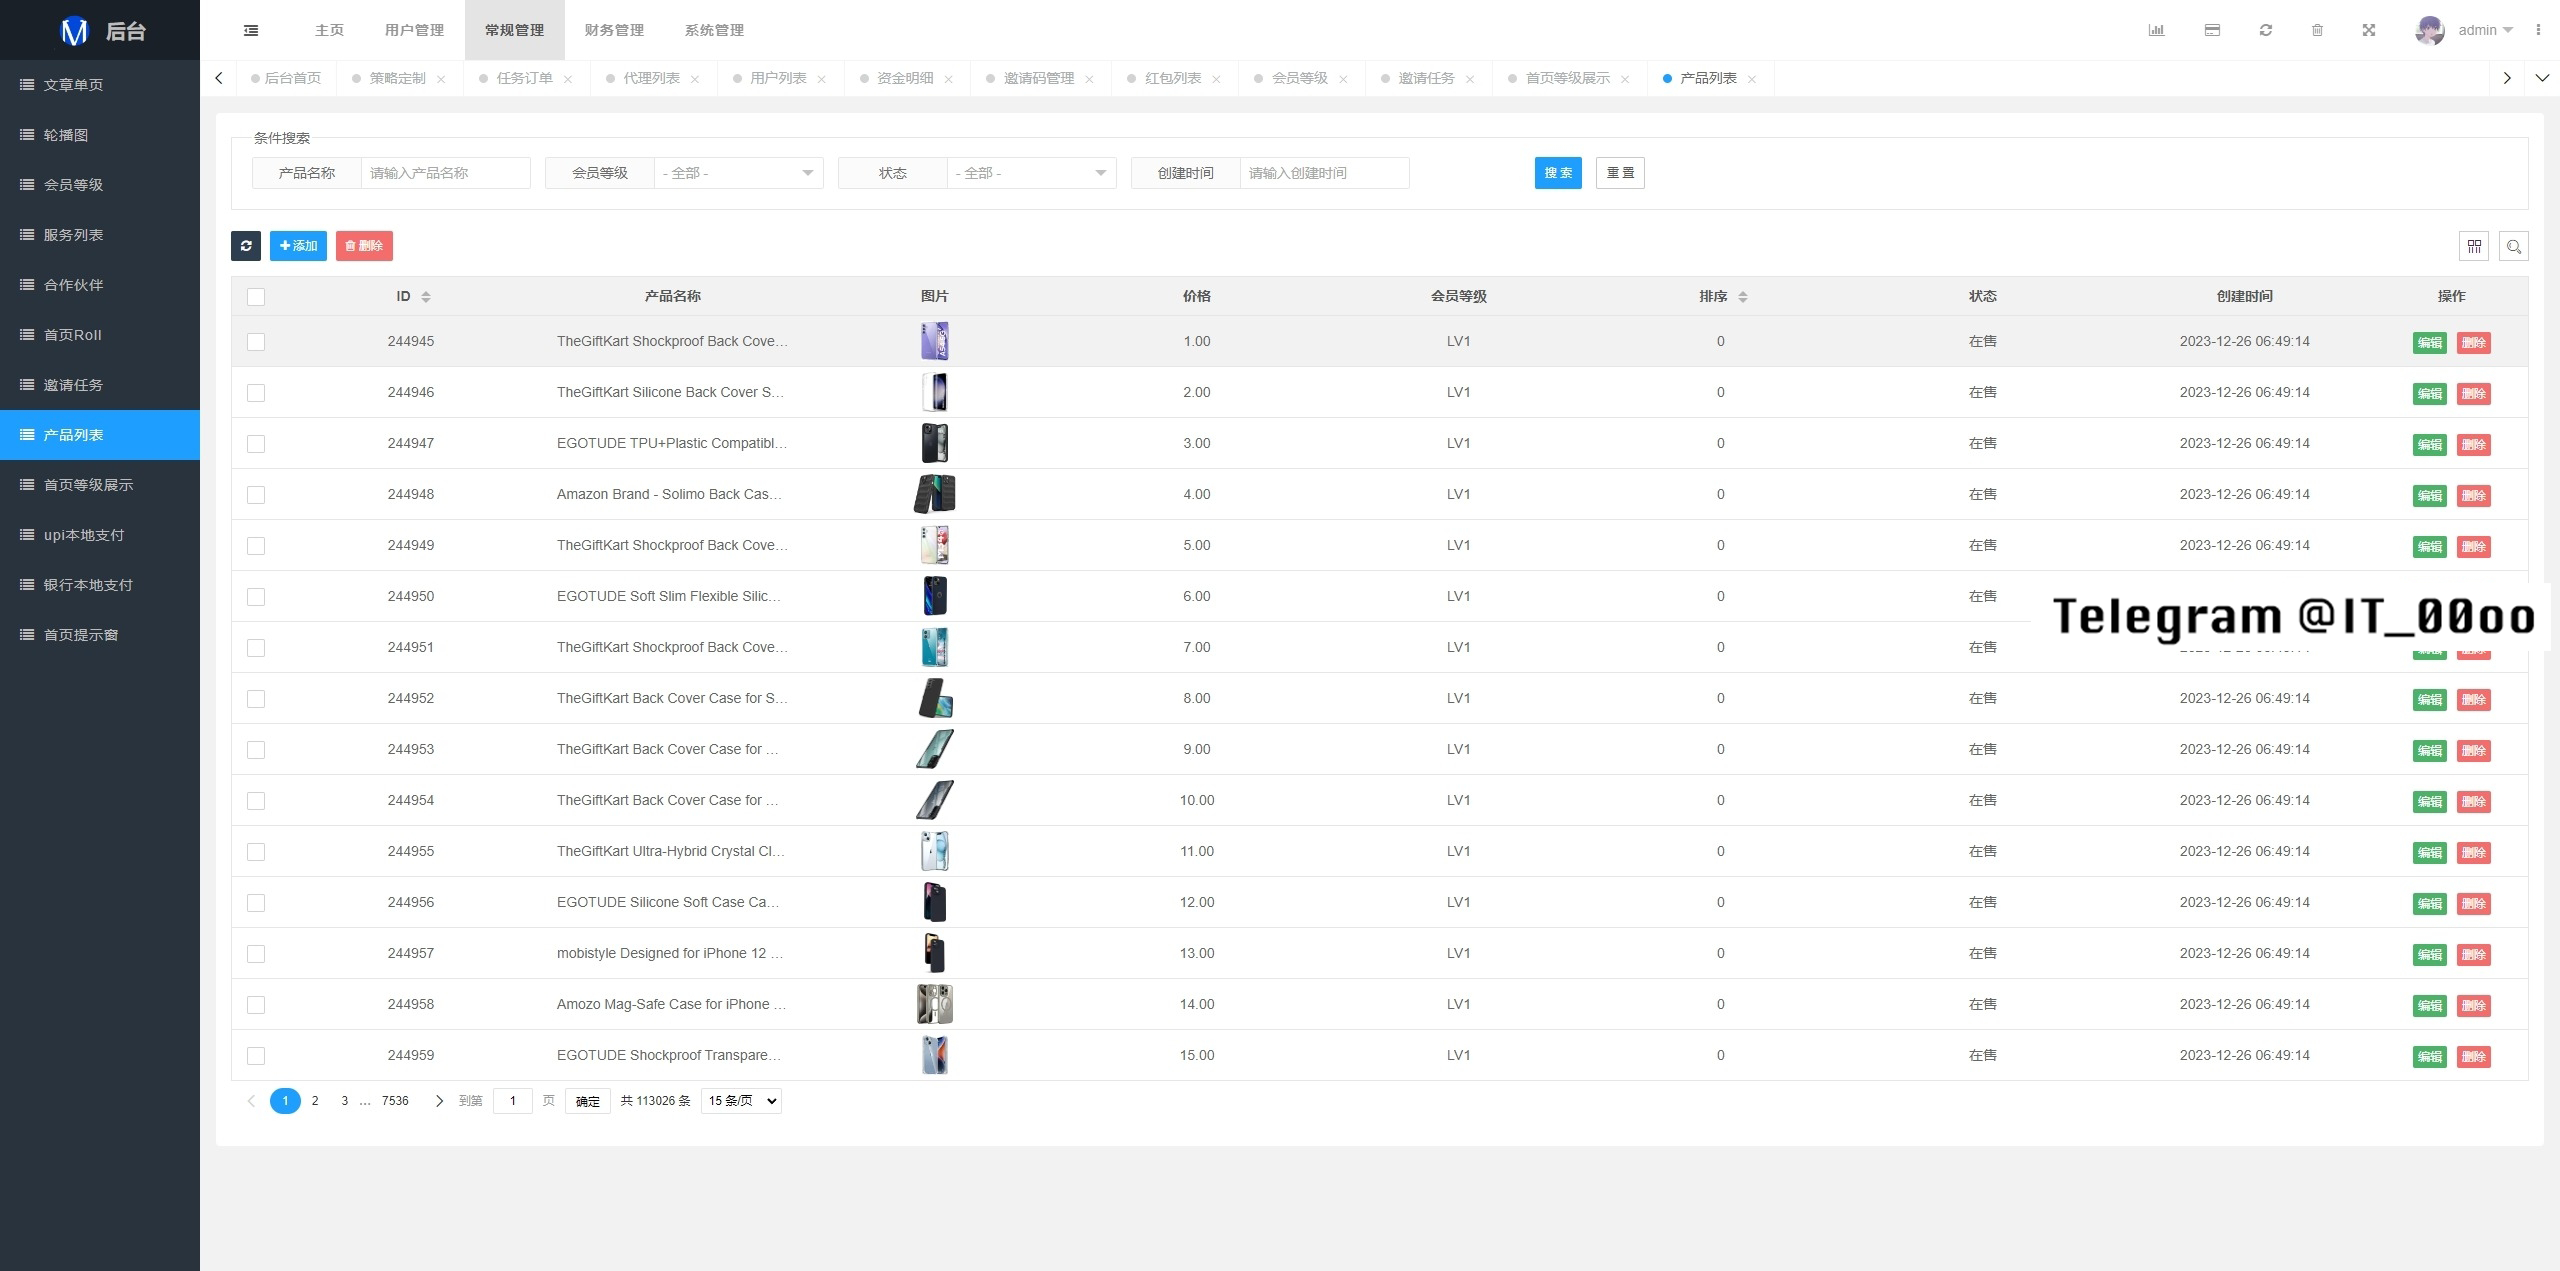2560x1271 pixels.
Task: Click the 重置 reset button
Action: pyautogui.click(x=1620, y=173)
